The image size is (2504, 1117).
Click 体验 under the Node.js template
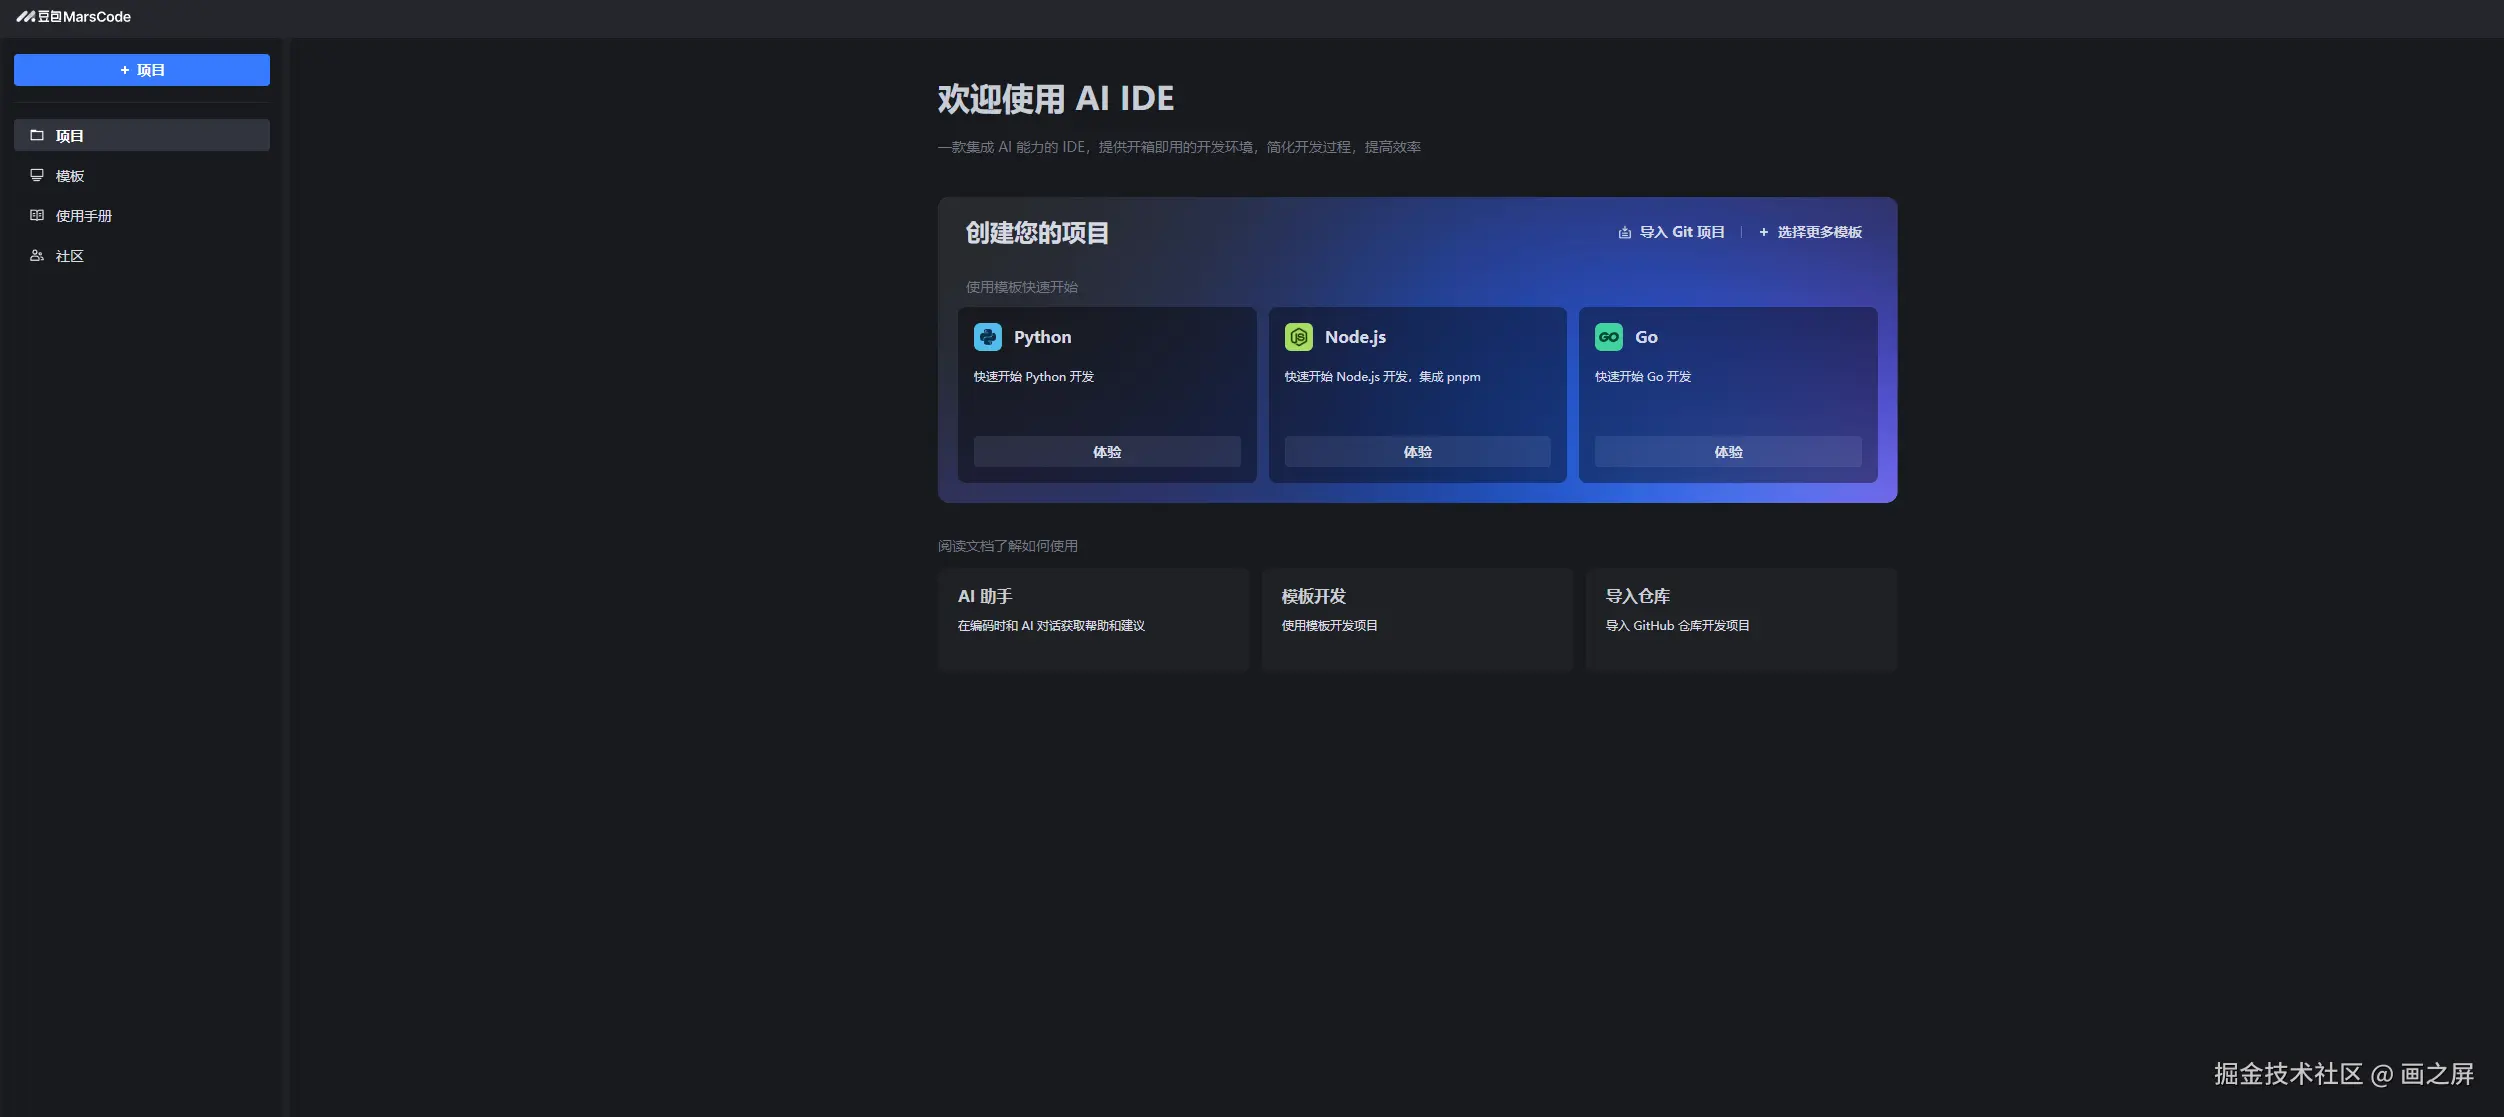pyautogui.click(x=1417, y=452)
